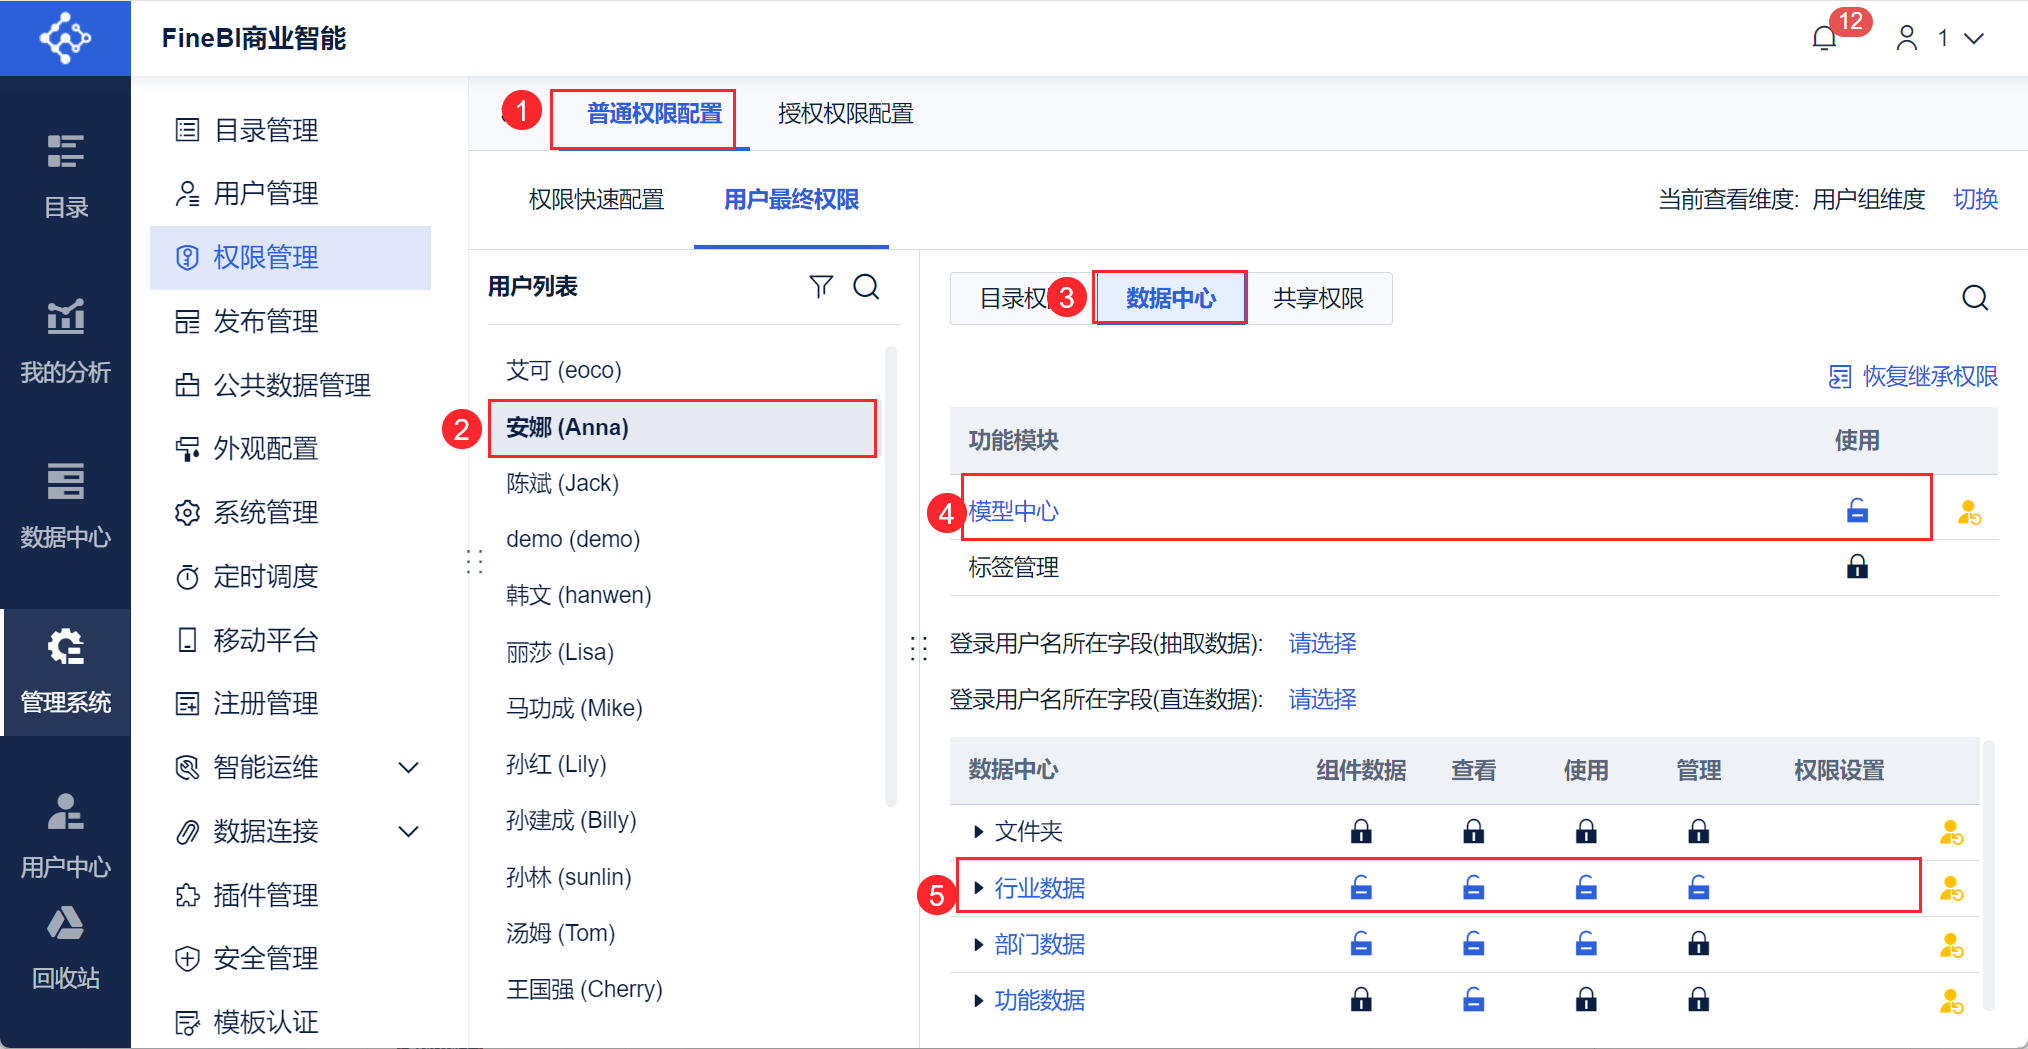This screenshot has height=1049, width=2028.
Task: Open 行业数据 permission settings user icon
Action: pyautogui.click(x=1952, y=888)
